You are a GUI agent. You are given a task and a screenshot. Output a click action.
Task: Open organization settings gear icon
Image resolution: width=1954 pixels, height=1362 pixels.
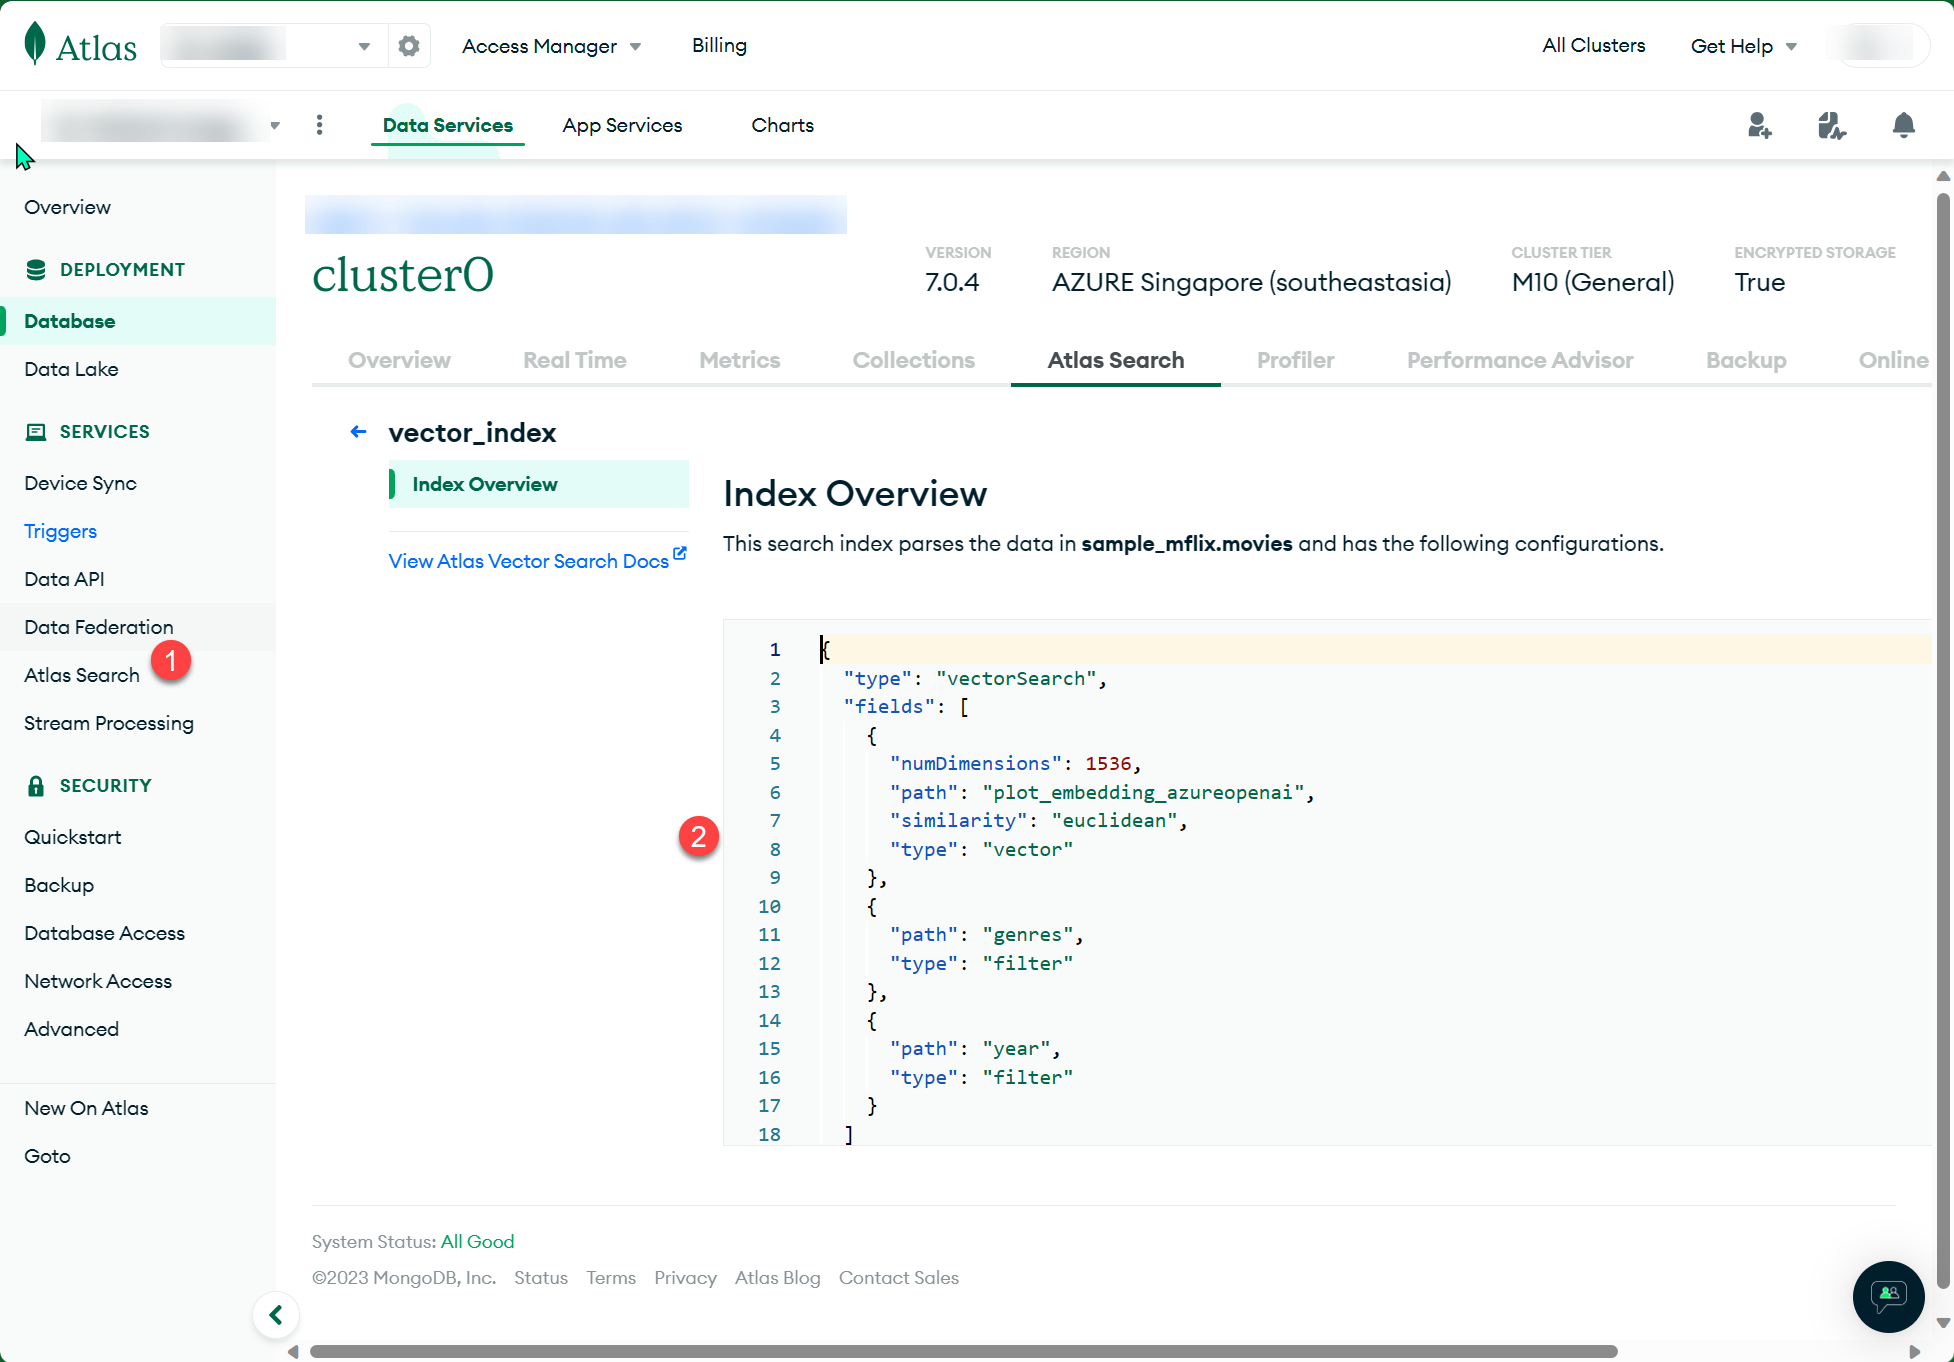click(409, 46)
